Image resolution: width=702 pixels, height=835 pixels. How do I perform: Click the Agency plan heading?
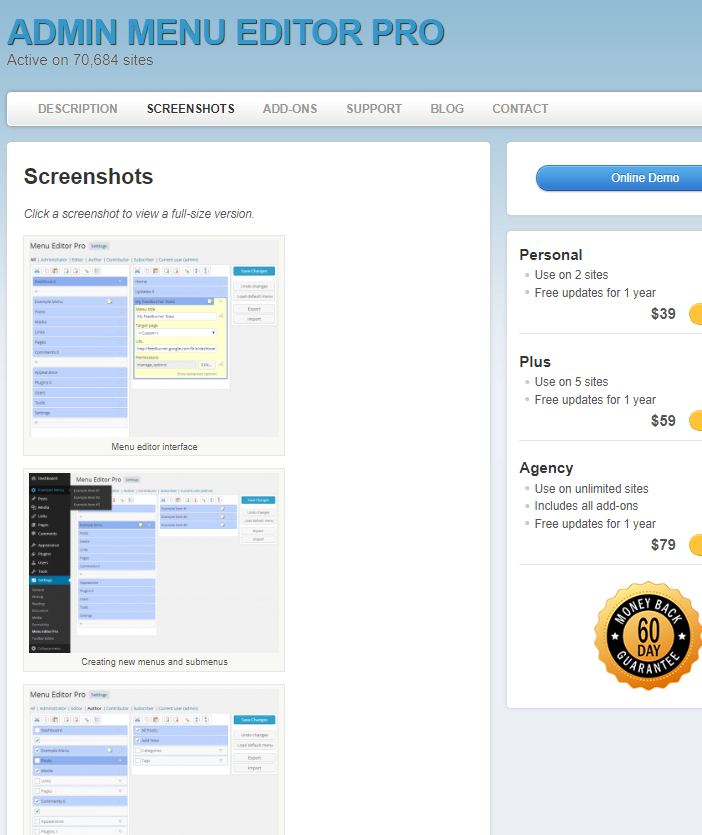coord(546,468)
